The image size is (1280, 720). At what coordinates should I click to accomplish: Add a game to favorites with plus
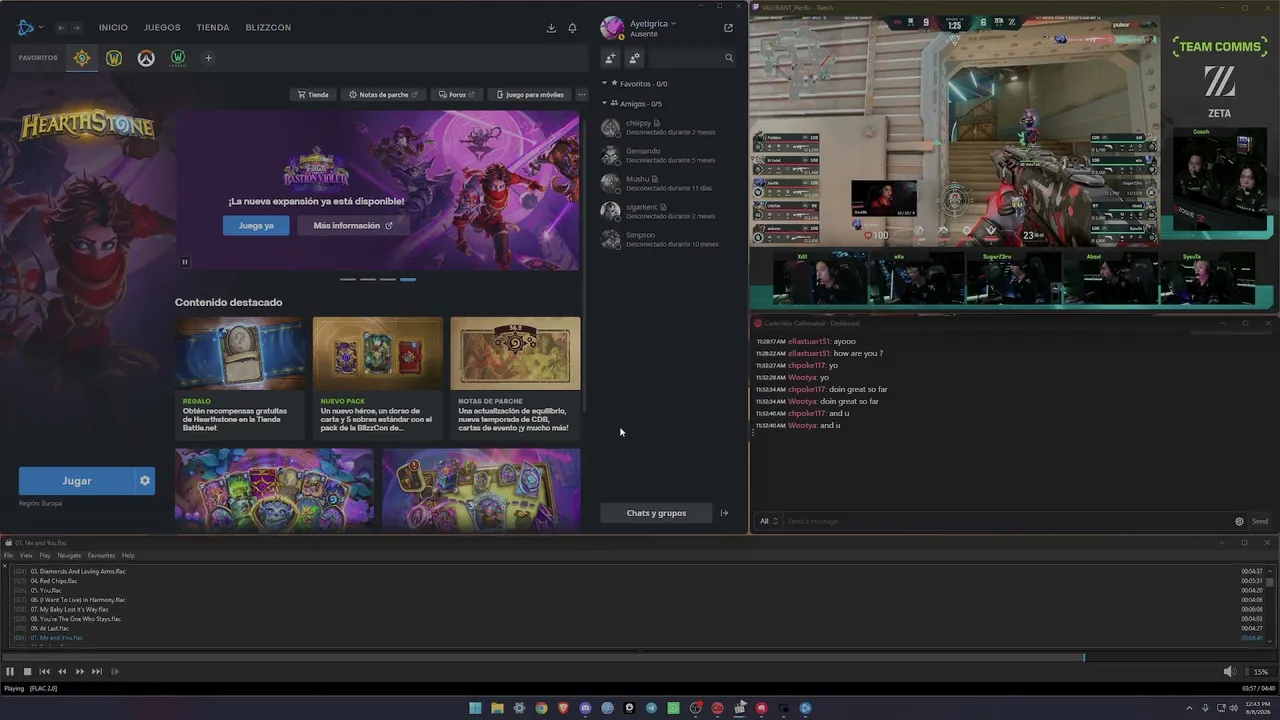(208, 58)
